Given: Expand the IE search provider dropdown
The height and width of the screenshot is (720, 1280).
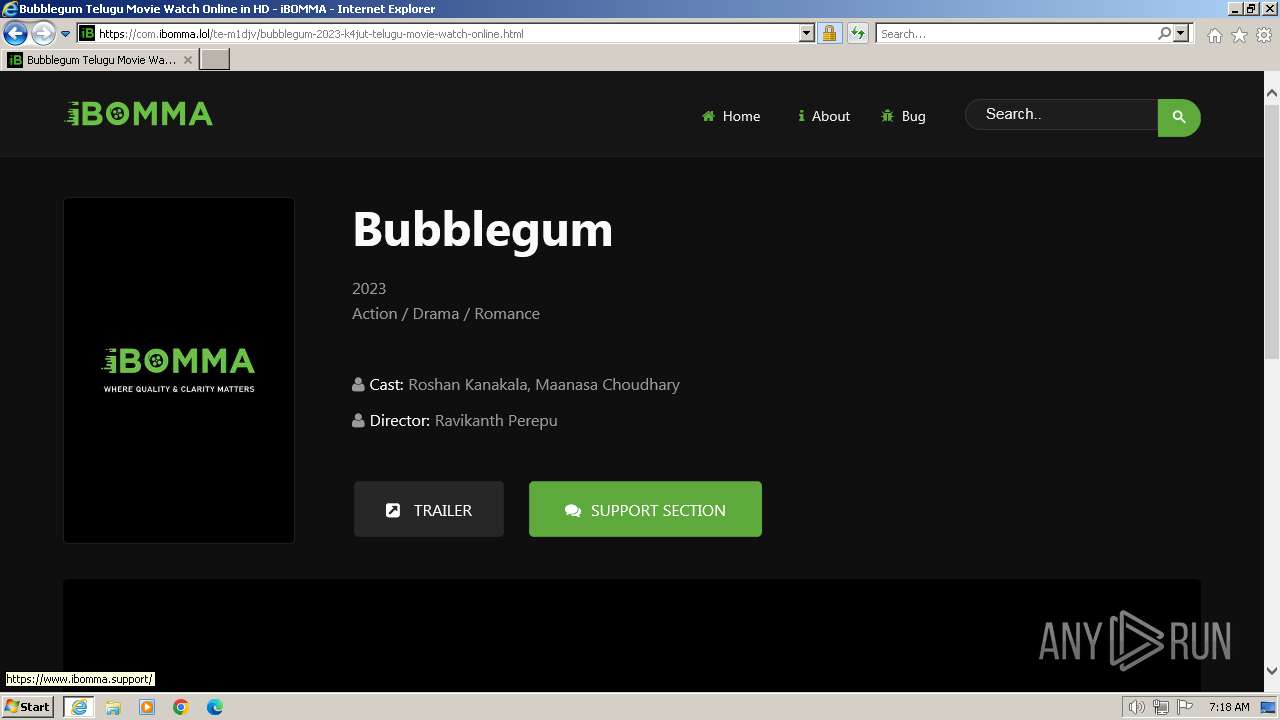Looking at the screenshot, I should point(1181,33).
